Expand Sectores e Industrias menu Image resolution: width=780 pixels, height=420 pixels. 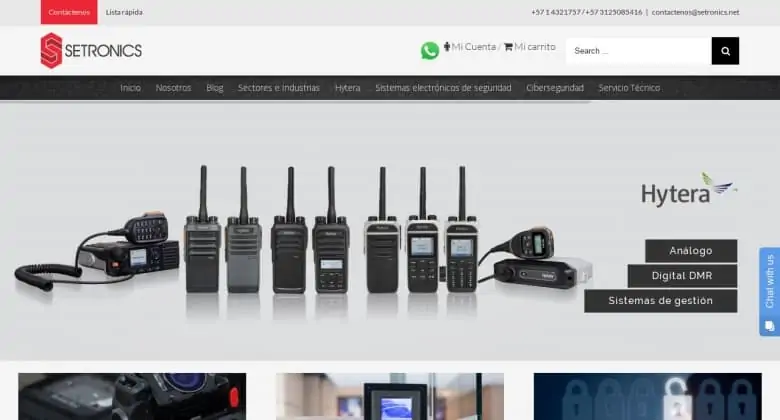tap(279, 88)
